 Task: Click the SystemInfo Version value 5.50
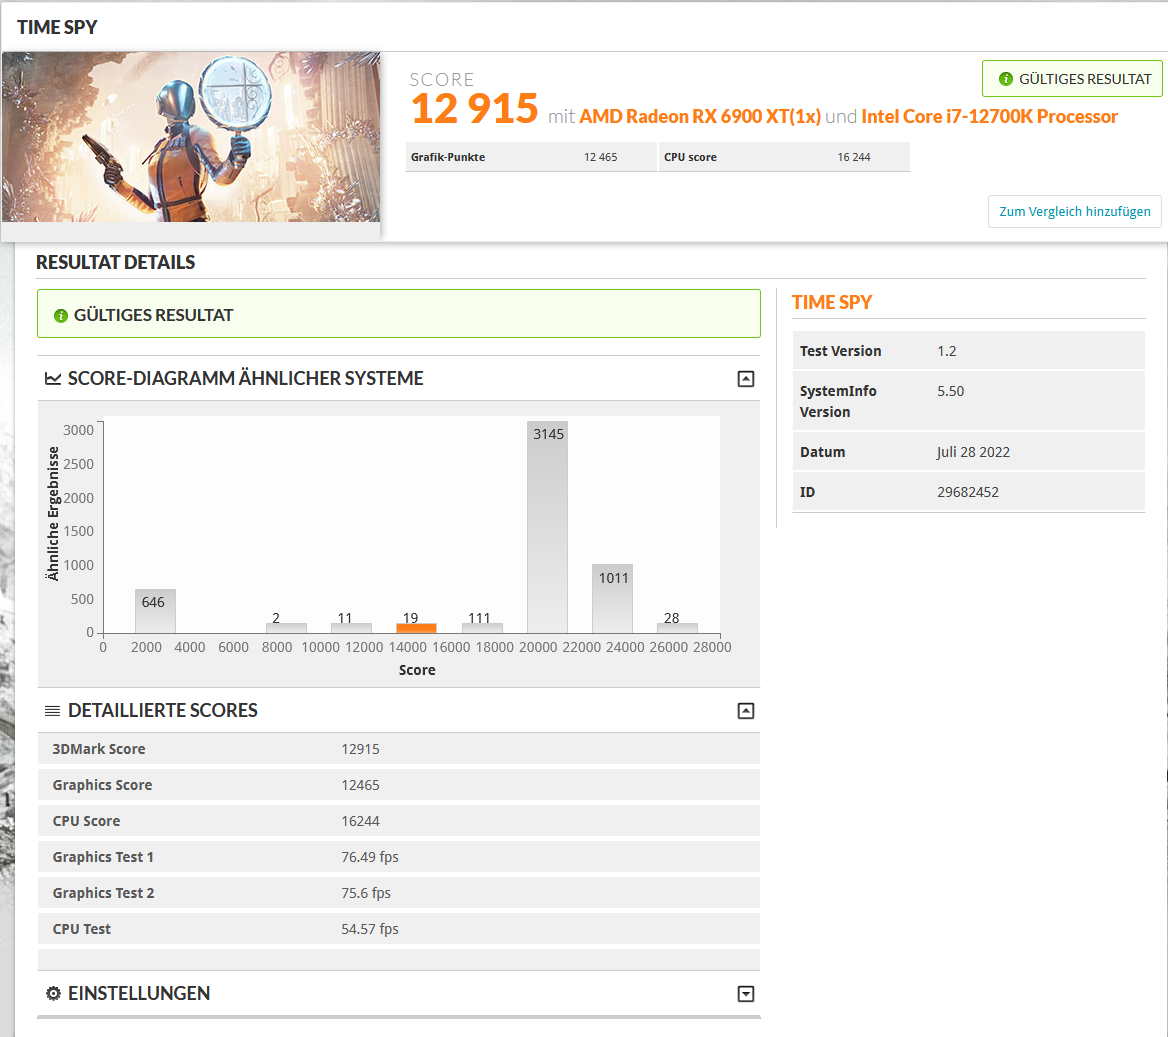coord(950,391)
